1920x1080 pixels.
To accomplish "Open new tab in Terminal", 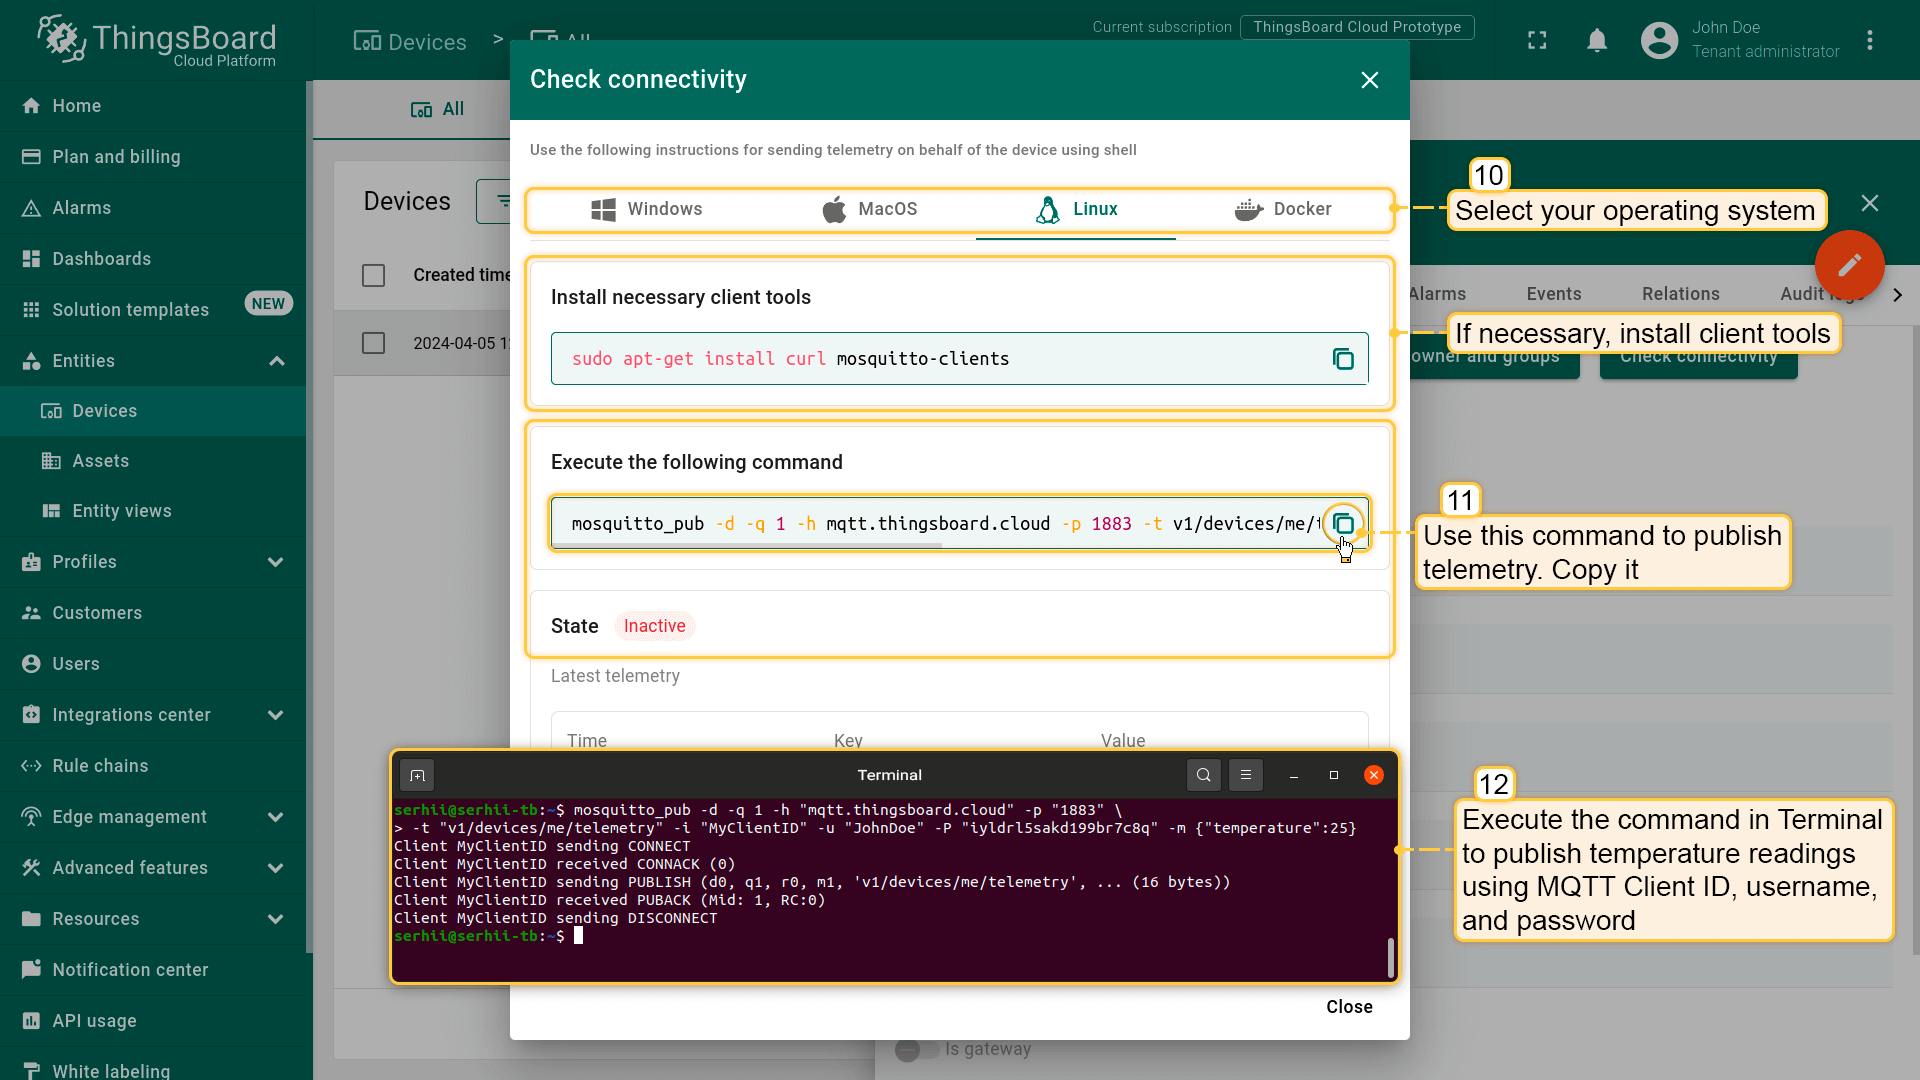I will coord(417,775).
